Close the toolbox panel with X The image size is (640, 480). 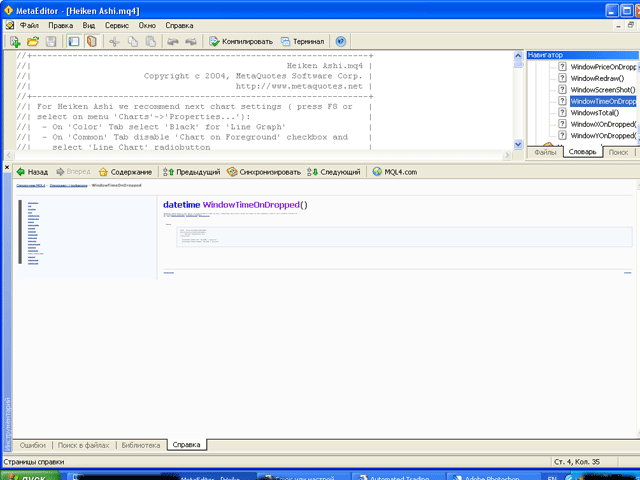[x=7, y=167]
